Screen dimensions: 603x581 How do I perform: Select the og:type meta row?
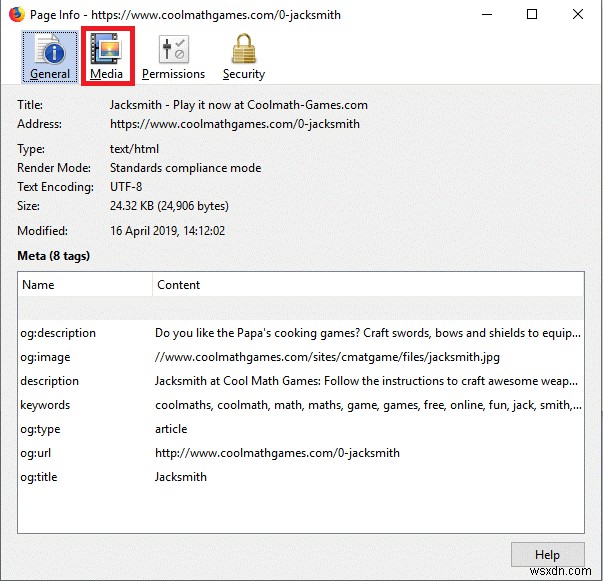point(301,429)
